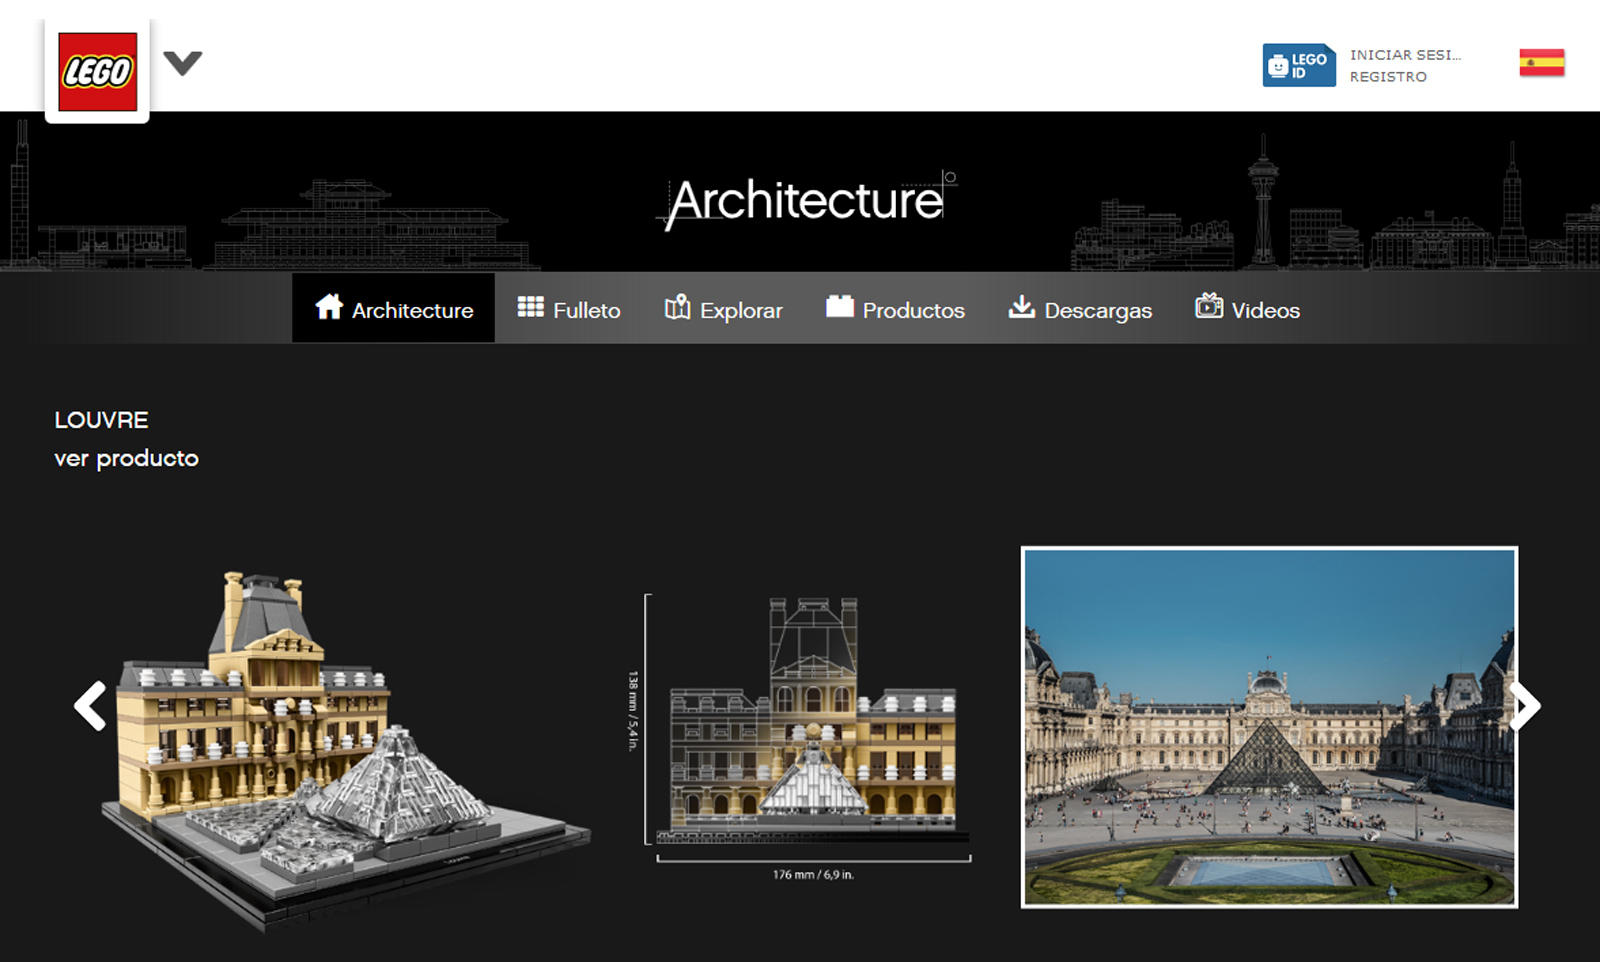The height and width of the screenshot is (962, 1600).
Task: Select the Architecture home icon in the navbar
Action: 328,309
